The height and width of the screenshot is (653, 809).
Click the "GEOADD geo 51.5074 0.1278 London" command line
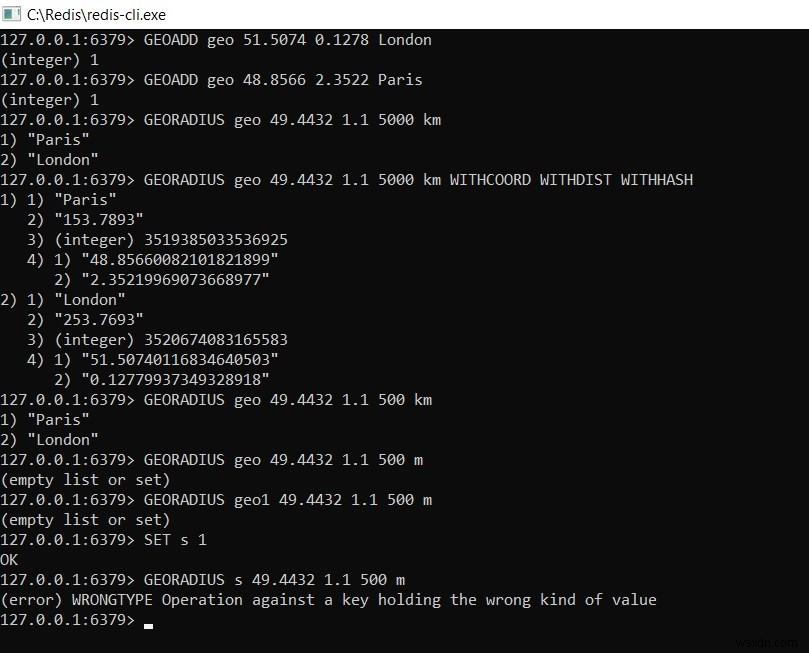click(216, 40)
